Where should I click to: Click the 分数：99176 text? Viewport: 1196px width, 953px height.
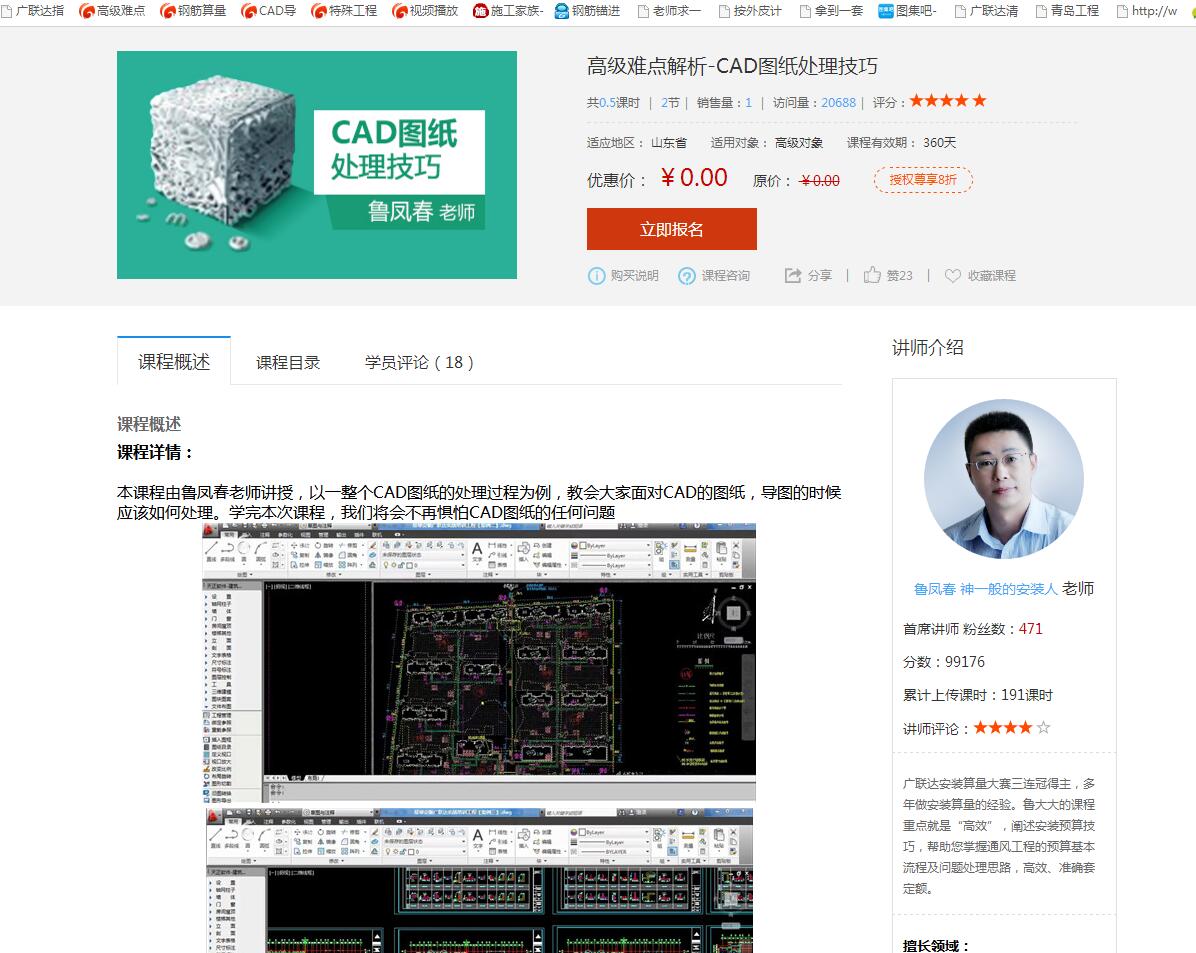click(x=944, y=662)
